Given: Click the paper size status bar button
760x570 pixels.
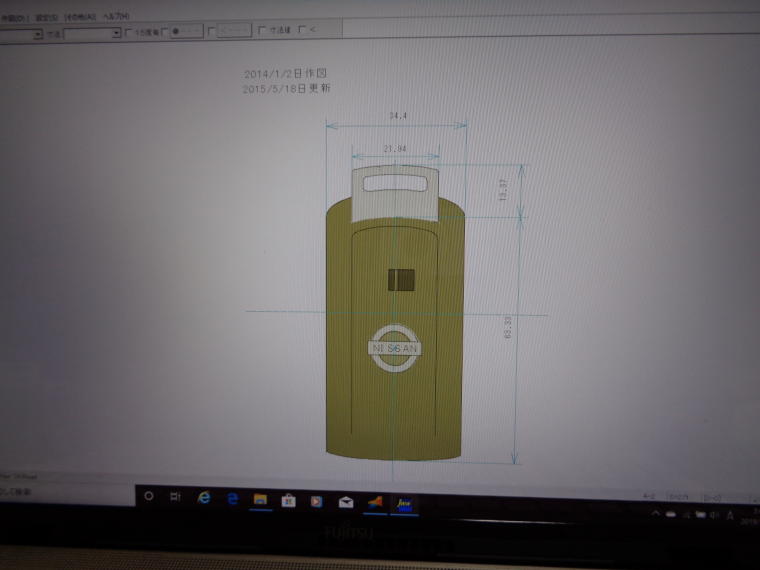Looking at the screenshot, I should click(649, 496).
